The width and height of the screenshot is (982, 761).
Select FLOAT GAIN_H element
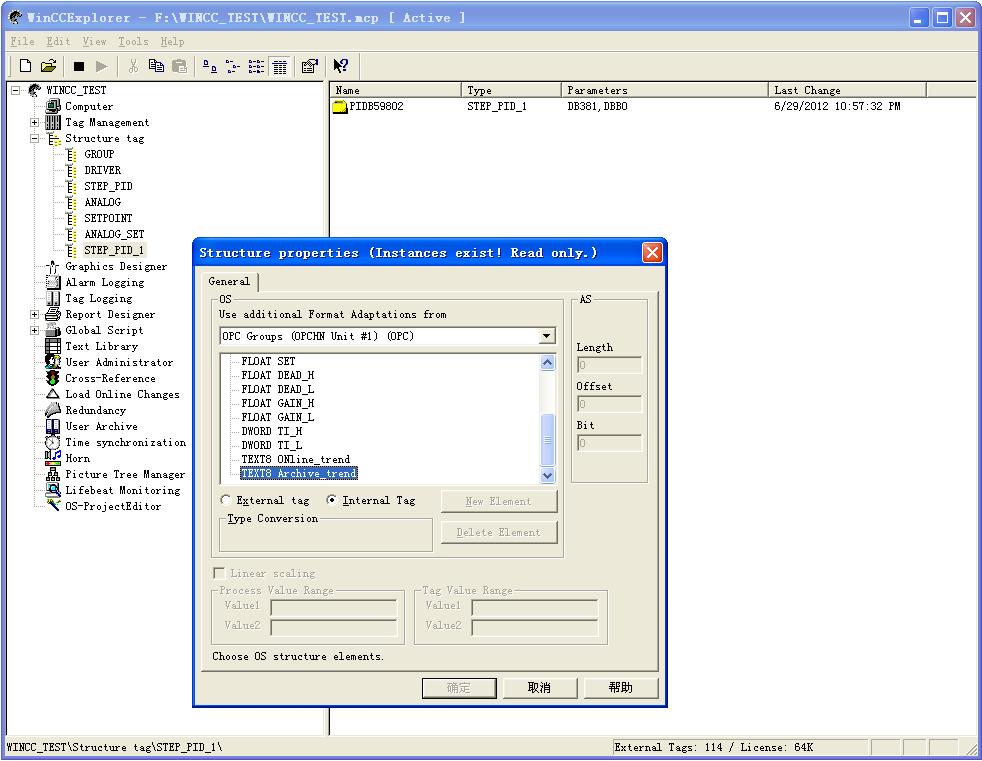pos(277,403)
